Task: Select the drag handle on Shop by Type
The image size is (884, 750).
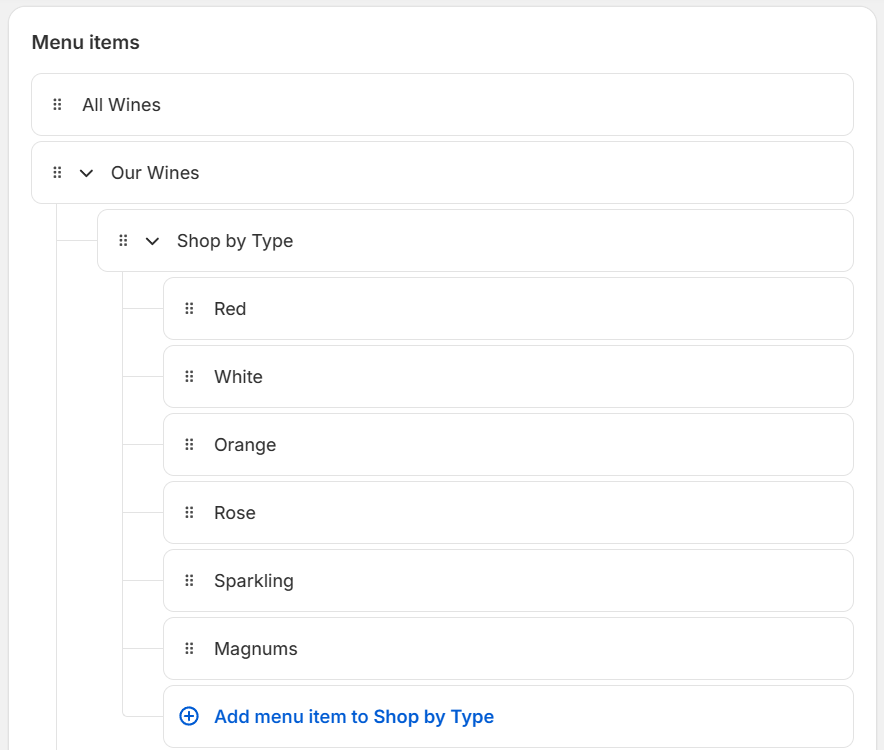Action: [123, 241]
